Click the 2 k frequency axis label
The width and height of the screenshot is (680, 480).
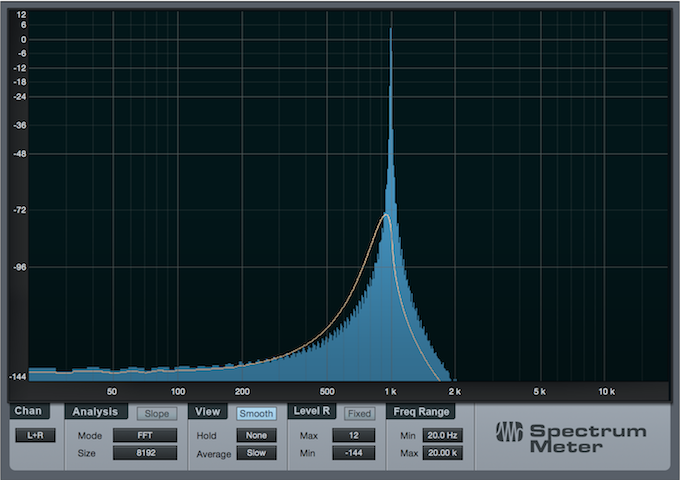(x=454, y=392)
